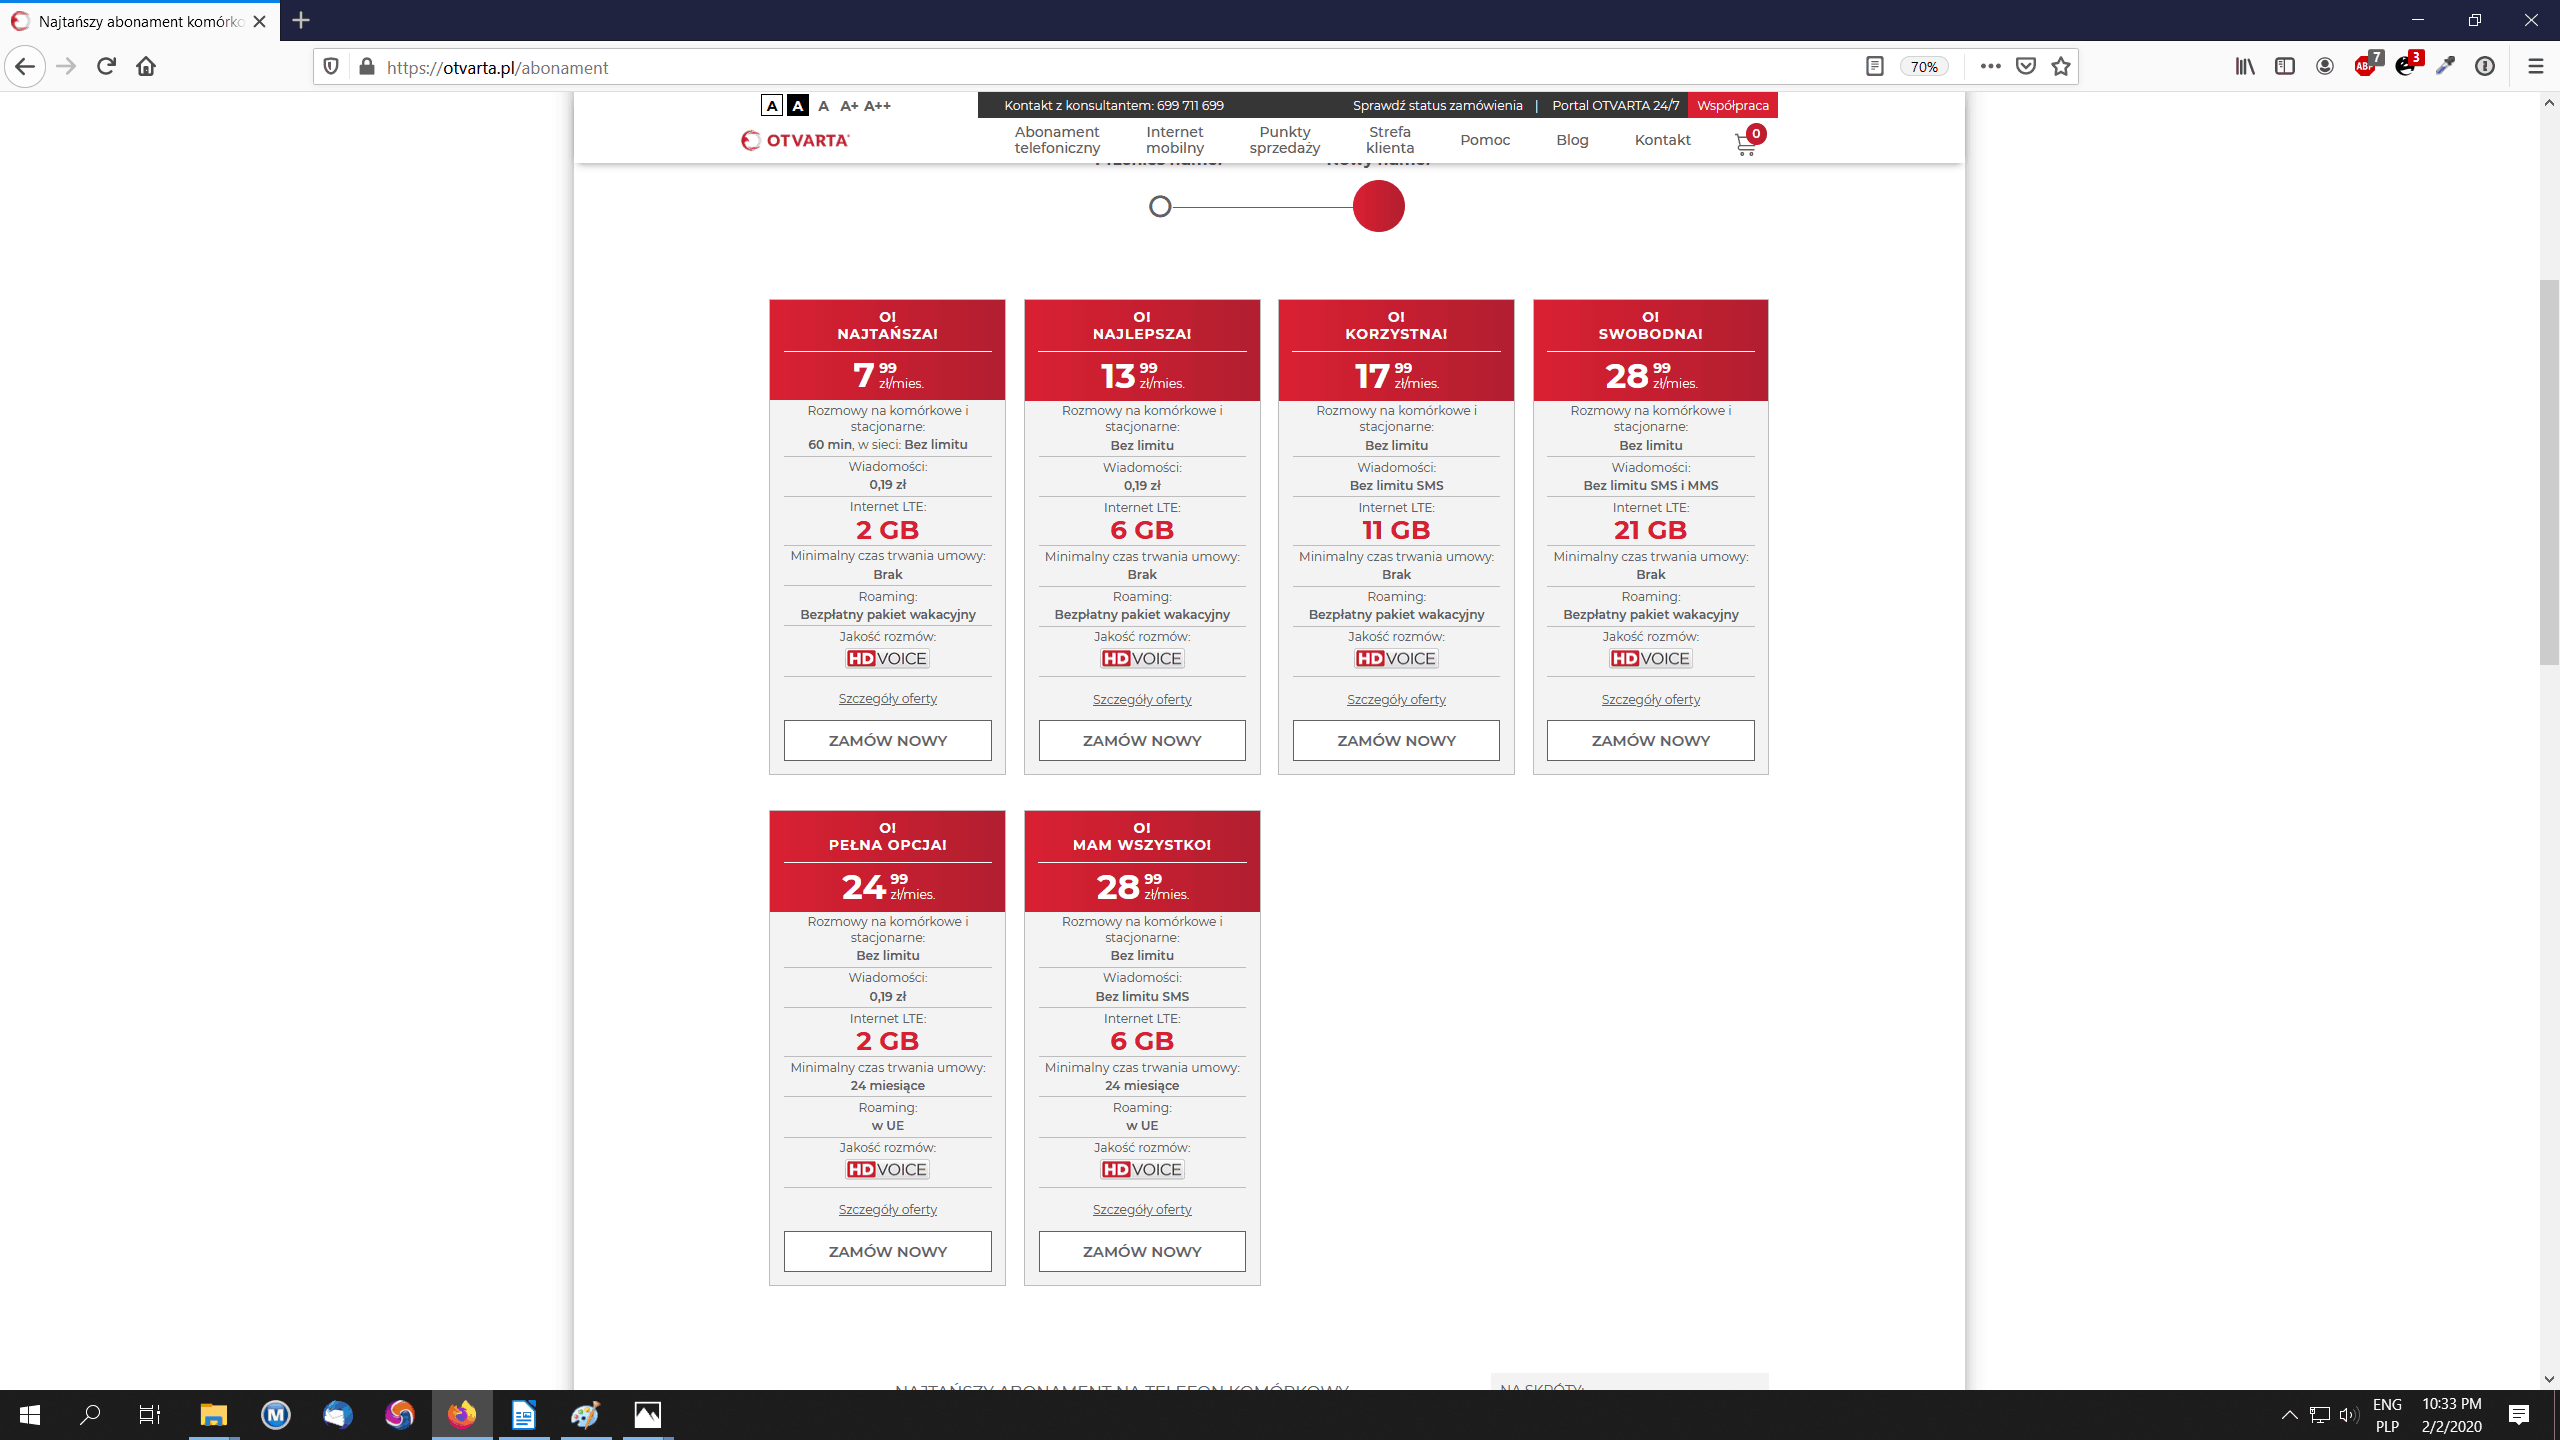Order the SWOBODNA 28,99 plan
This screenshot has width=2560, height=1440.
[1650, 740]
